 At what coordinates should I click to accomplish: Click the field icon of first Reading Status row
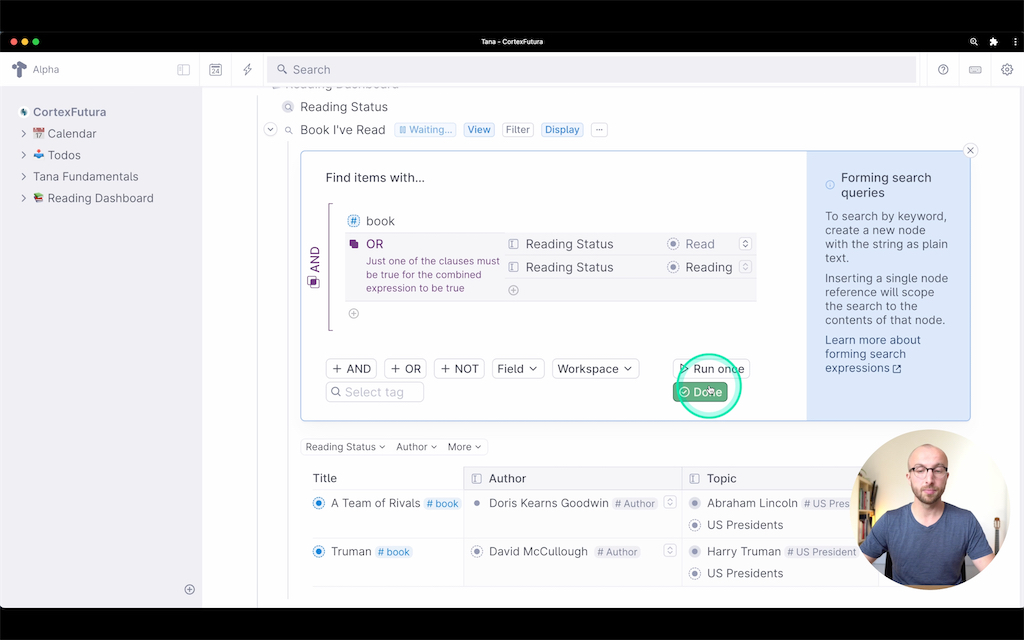click(x=513, y=244)
